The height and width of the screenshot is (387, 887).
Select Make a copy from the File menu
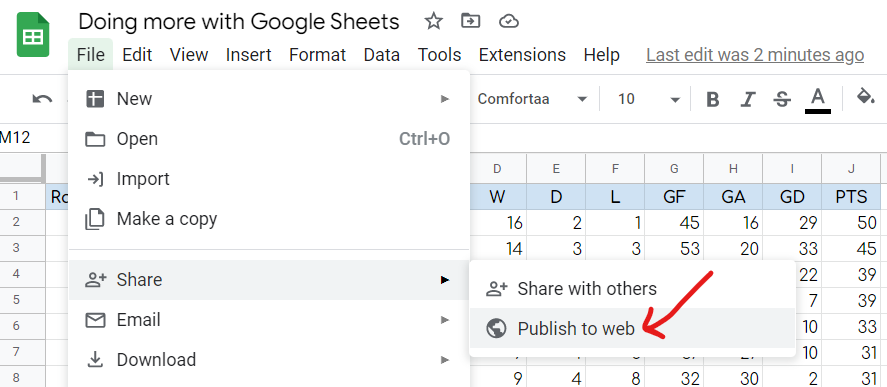coord(269,218)
